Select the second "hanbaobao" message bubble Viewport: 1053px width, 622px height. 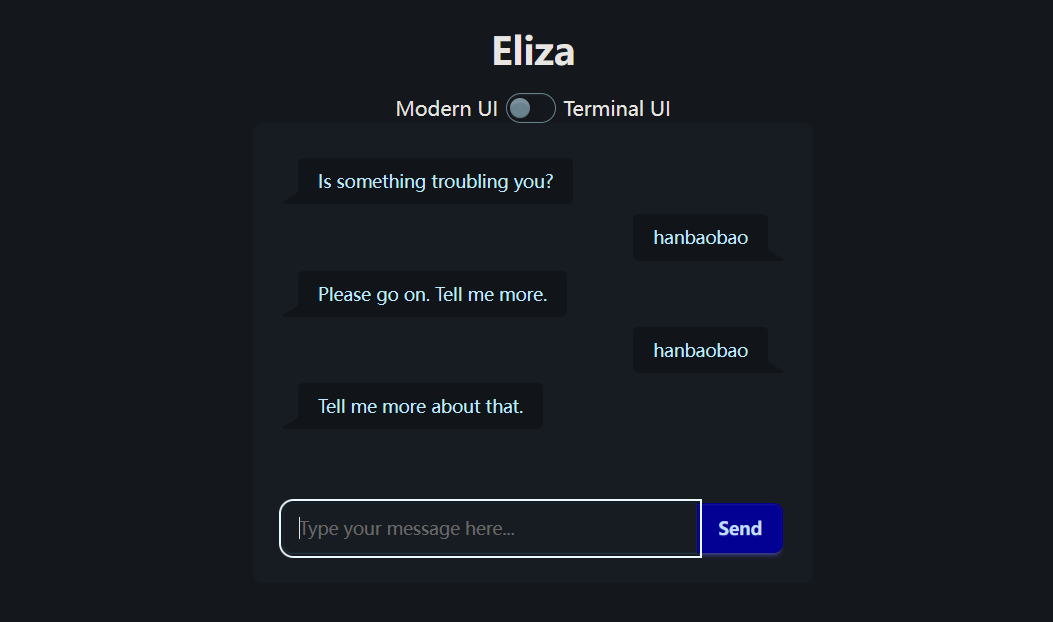click(x=700, y=350)
